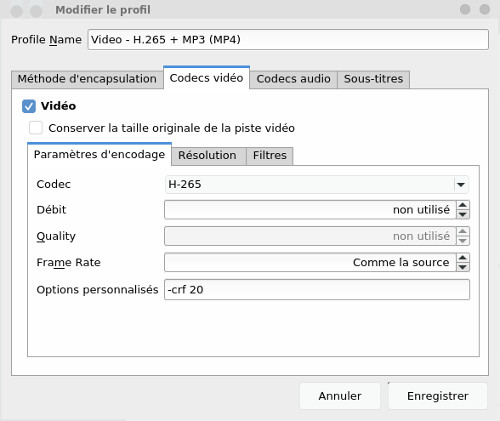Open the Méthode d'encapsulation tab

[87, 79]
